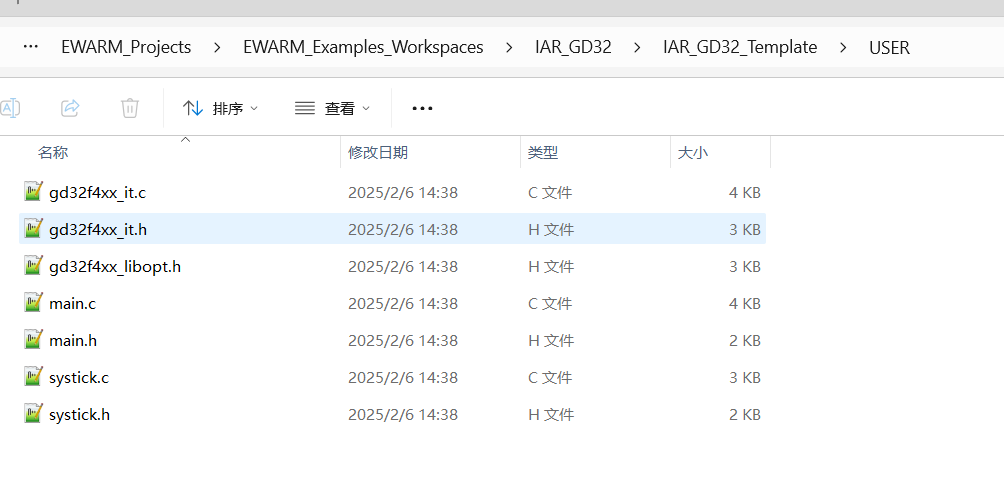Viewport: 1004px width, 479px height.
Task: Select file name main.c
Action: point(72,304)
